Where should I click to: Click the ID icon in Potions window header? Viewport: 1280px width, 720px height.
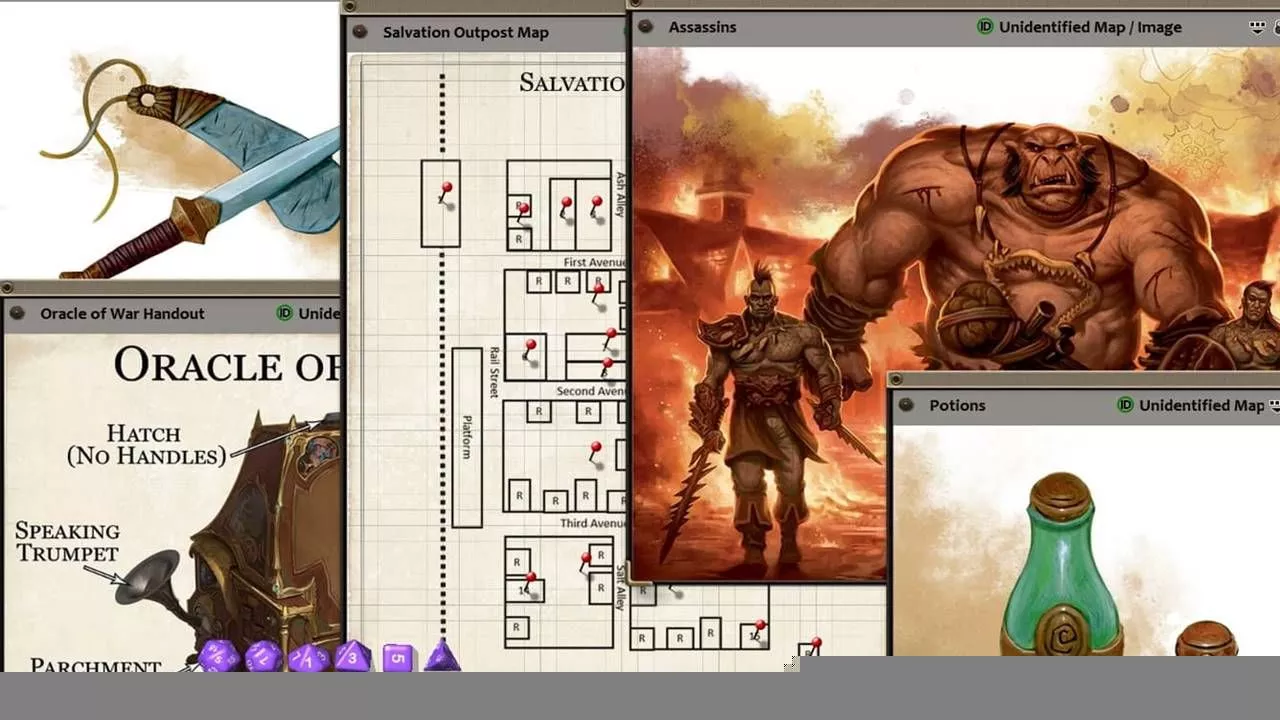click(x=1125, y=405)
